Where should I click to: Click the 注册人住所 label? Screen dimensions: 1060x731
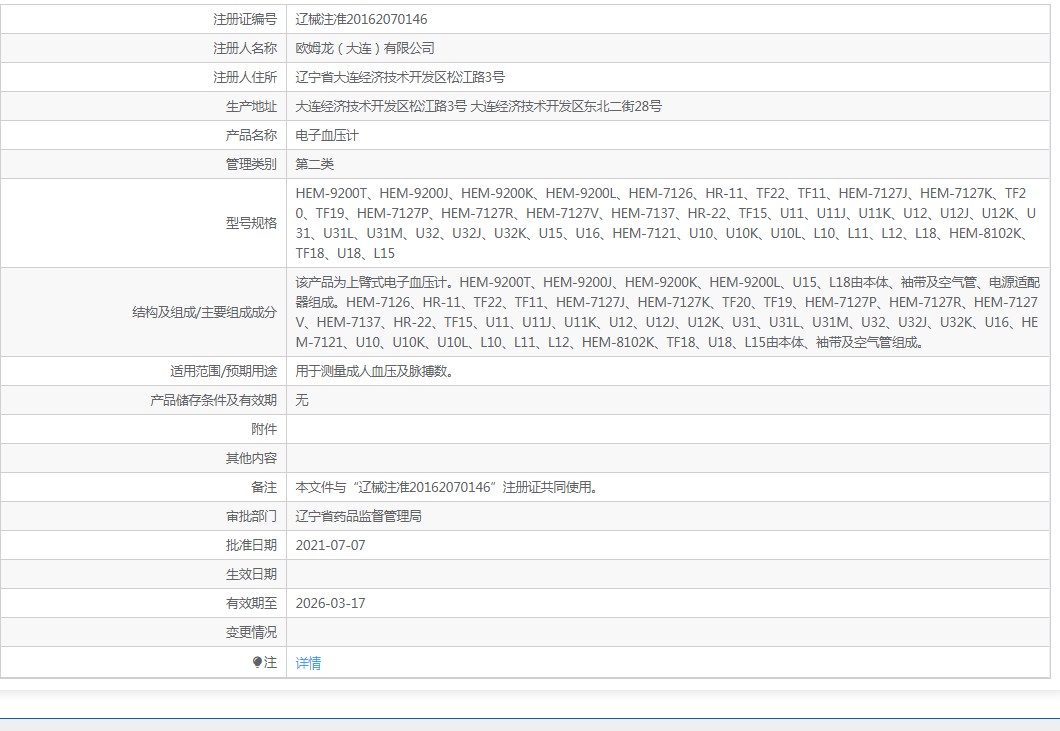click(x=245, y=77)
